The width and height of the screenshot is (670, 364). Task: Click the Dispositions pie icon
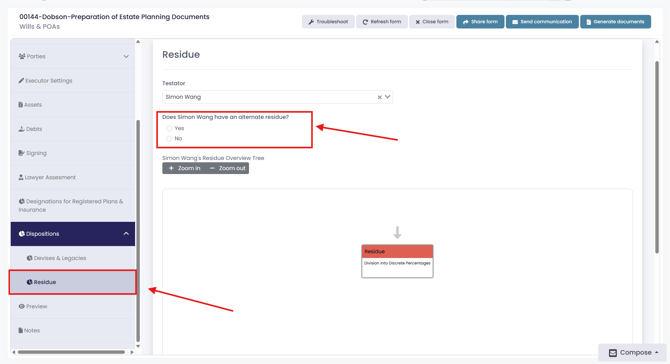point(21,234)
